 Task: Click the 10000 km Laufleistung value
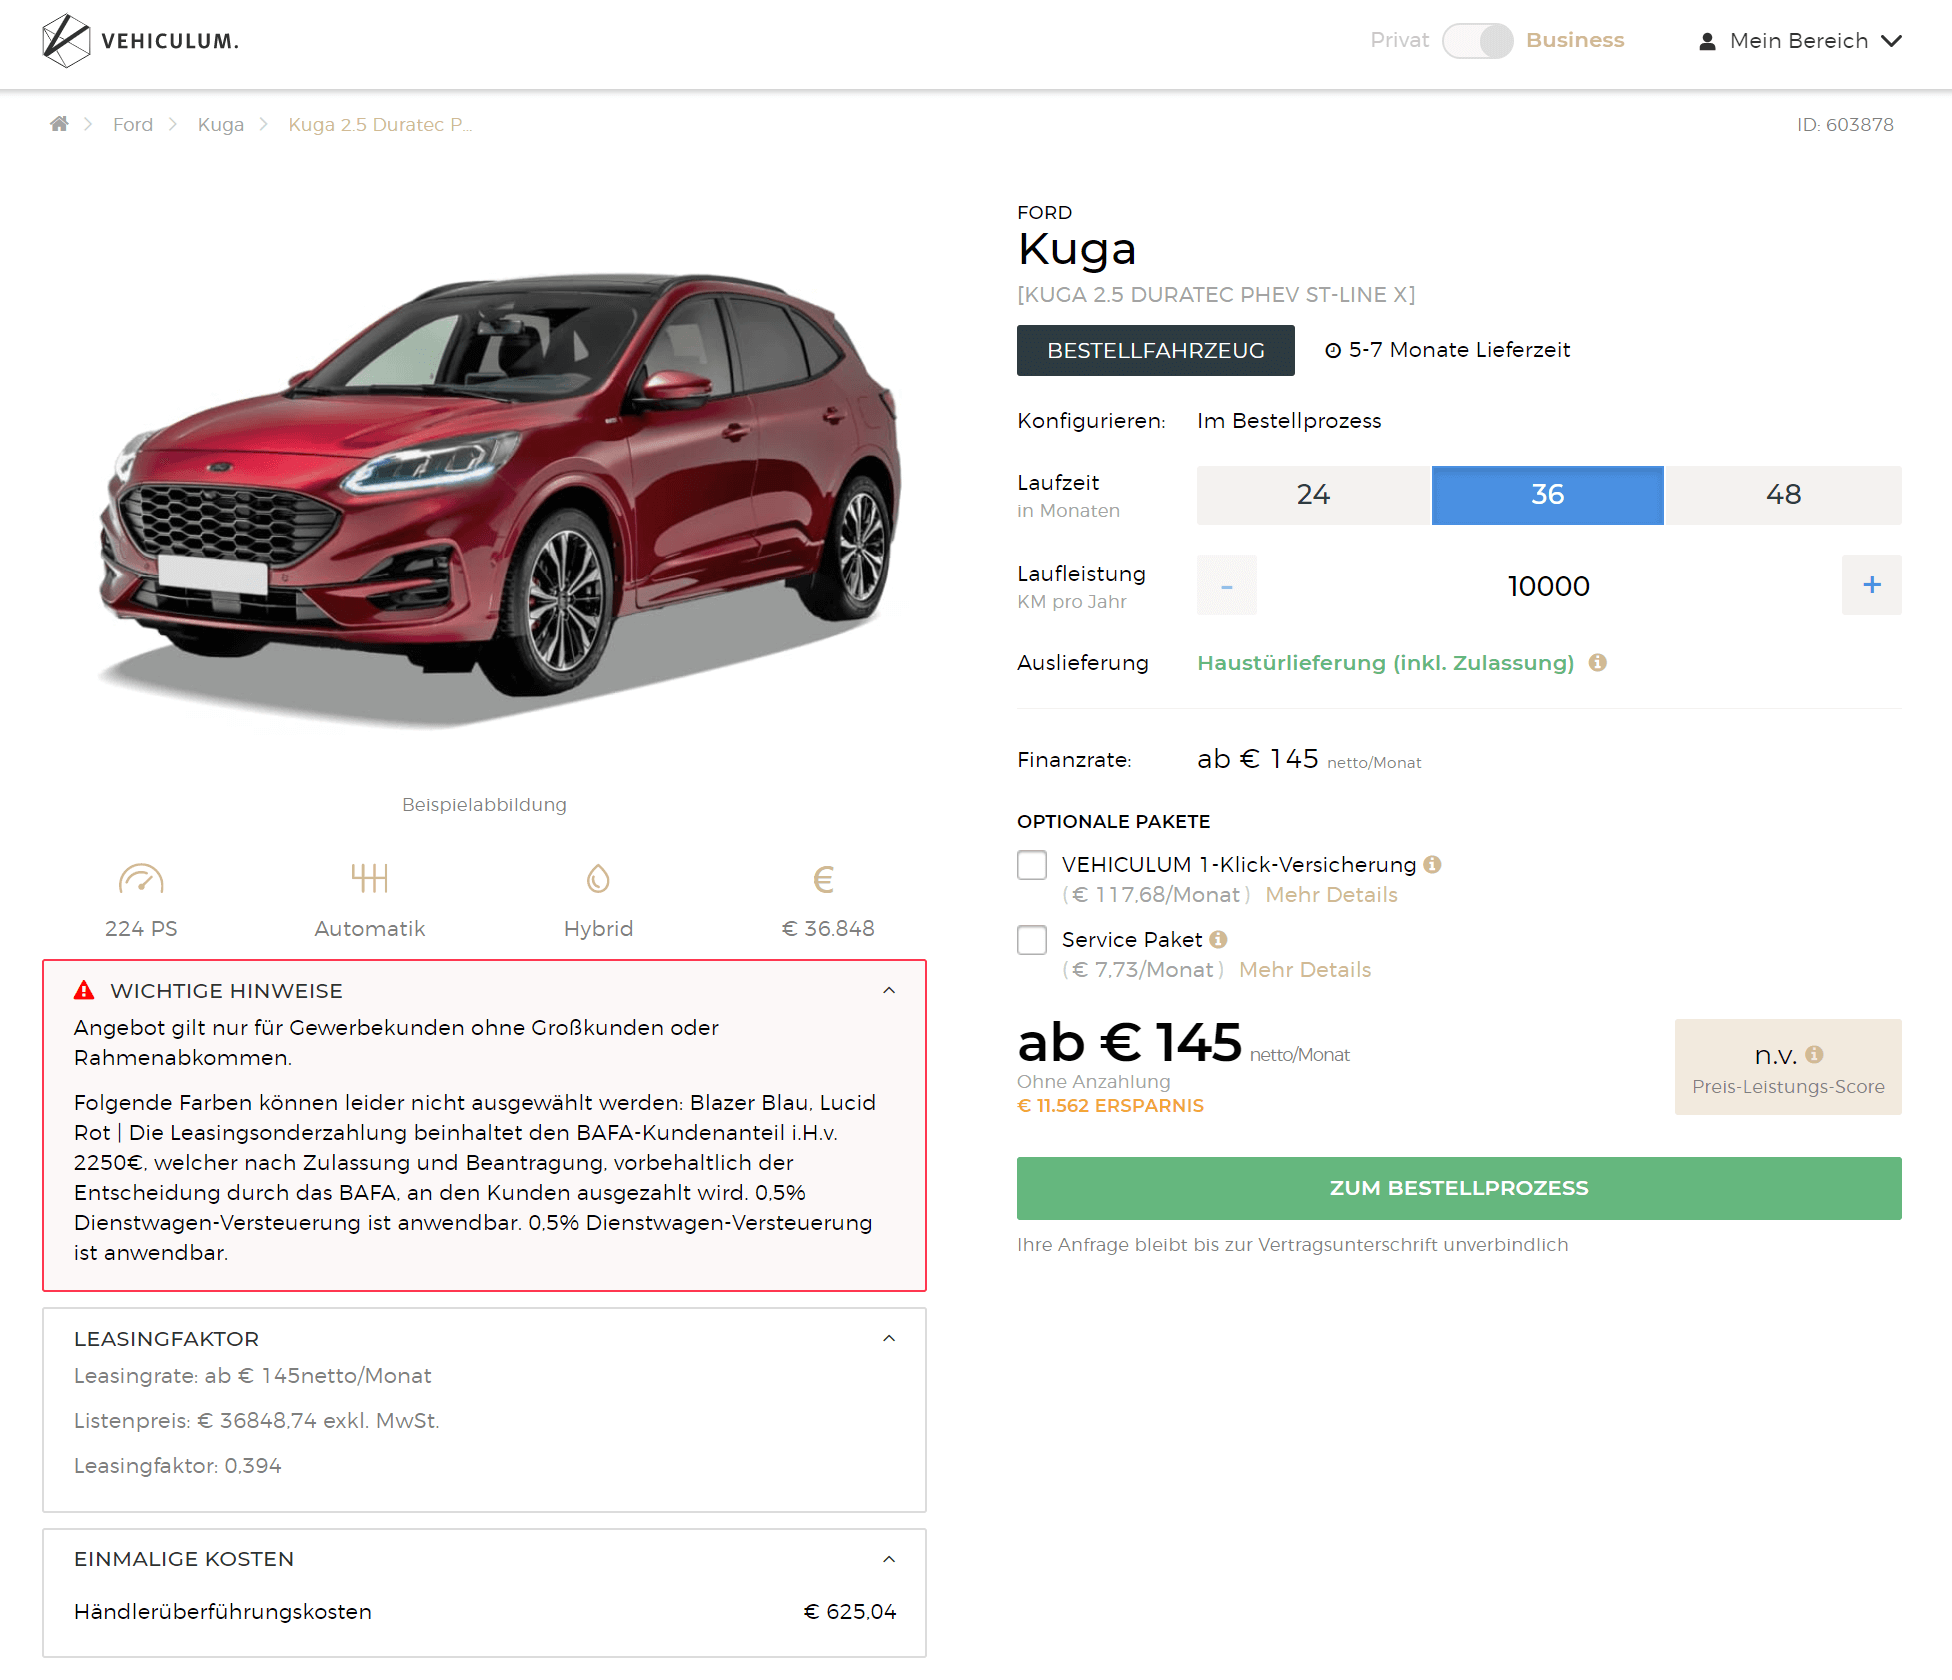(x=1549, y=586)
